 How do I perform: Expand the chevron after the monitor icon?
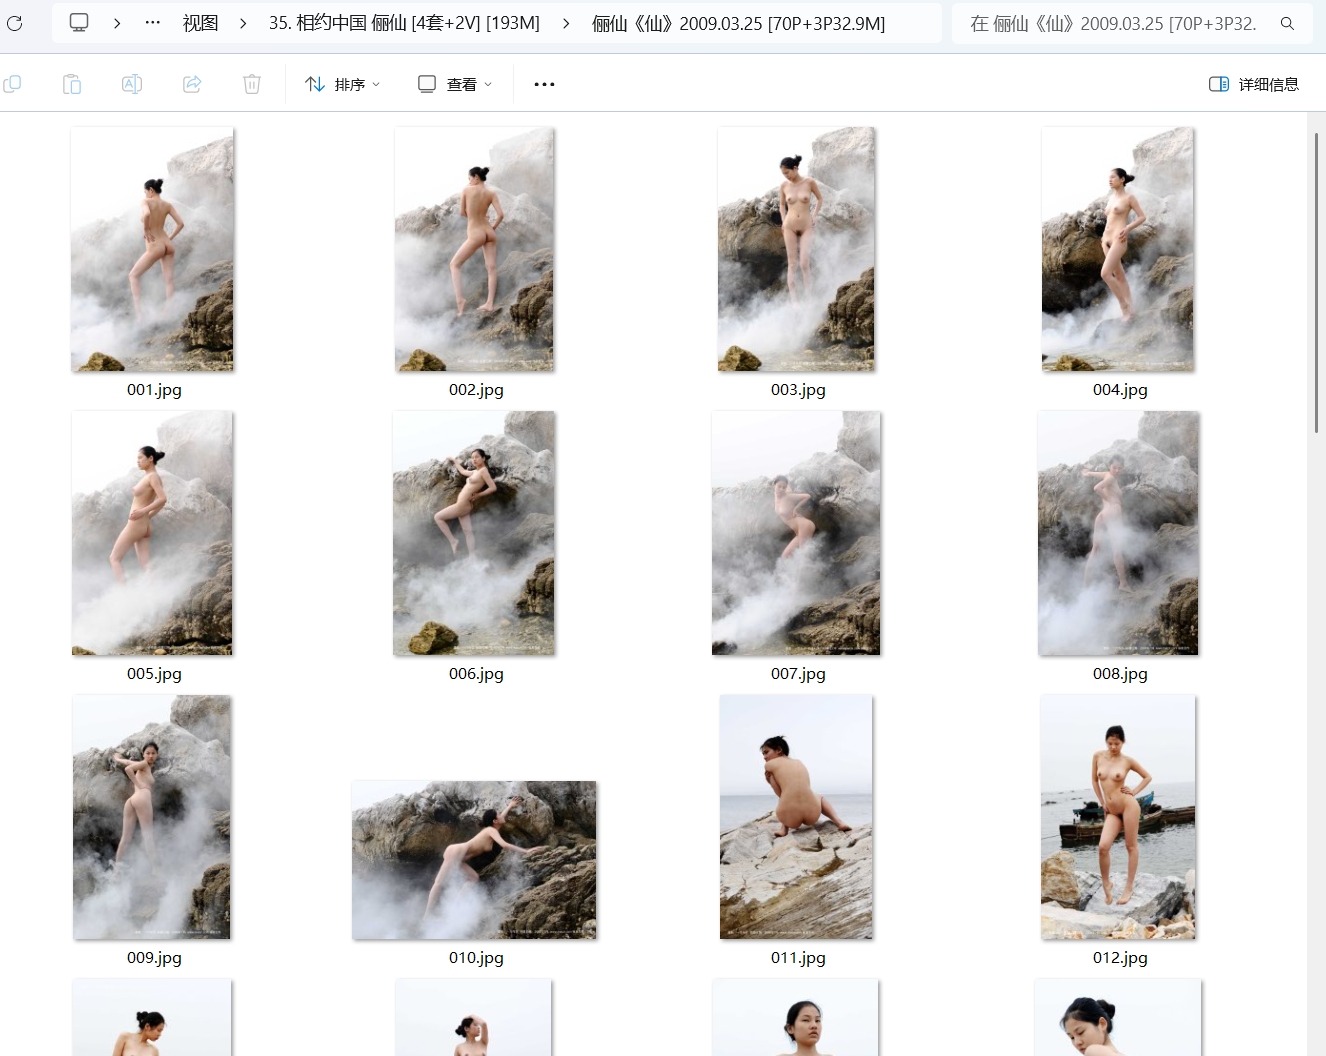[117, 22]
